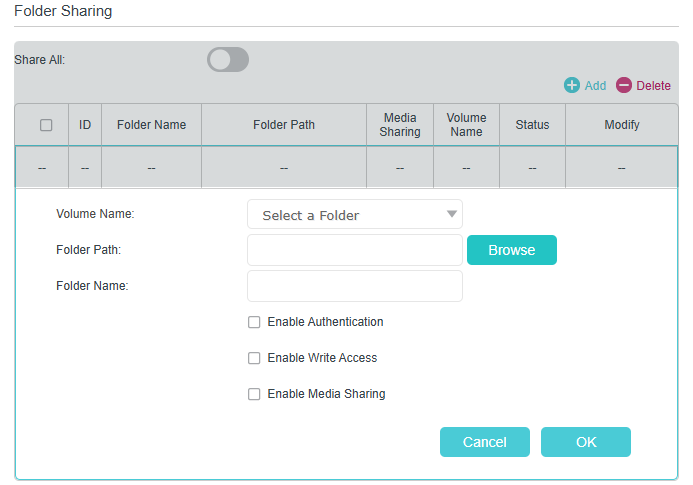
Task: Click the red minus Delete icon
Action: 624,85
